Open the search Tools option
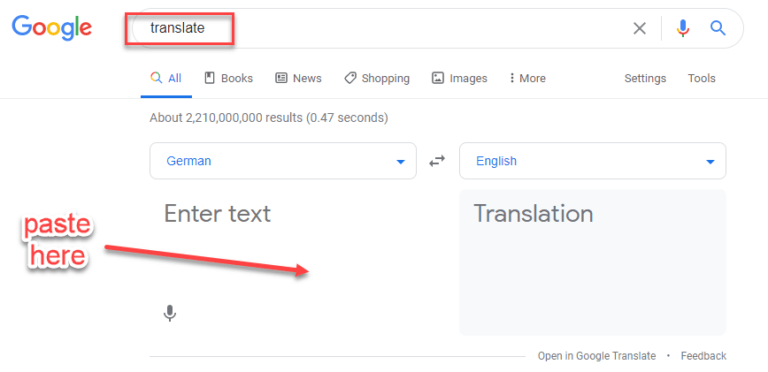Viewport: 768px width, 372px height. tap(701, 78)
